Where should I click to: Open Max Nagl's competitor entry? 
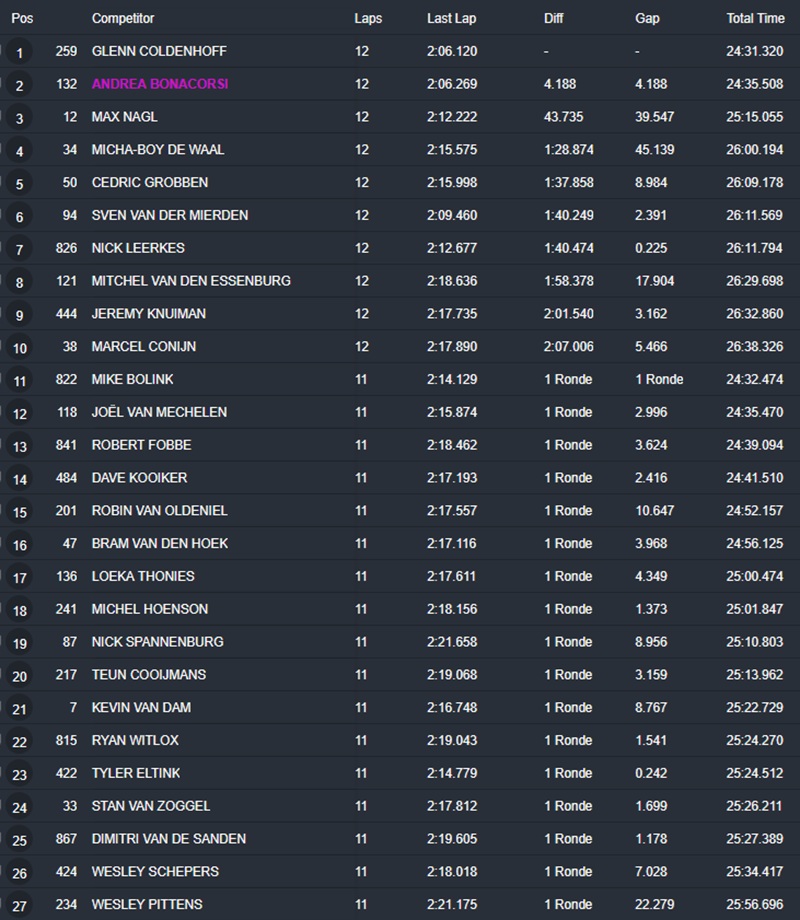[125, 117]
